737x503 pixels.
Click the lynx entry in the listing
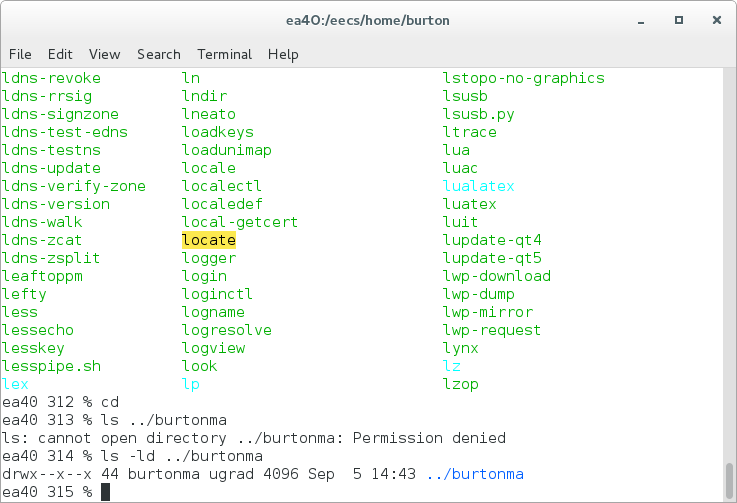[460, 348]
